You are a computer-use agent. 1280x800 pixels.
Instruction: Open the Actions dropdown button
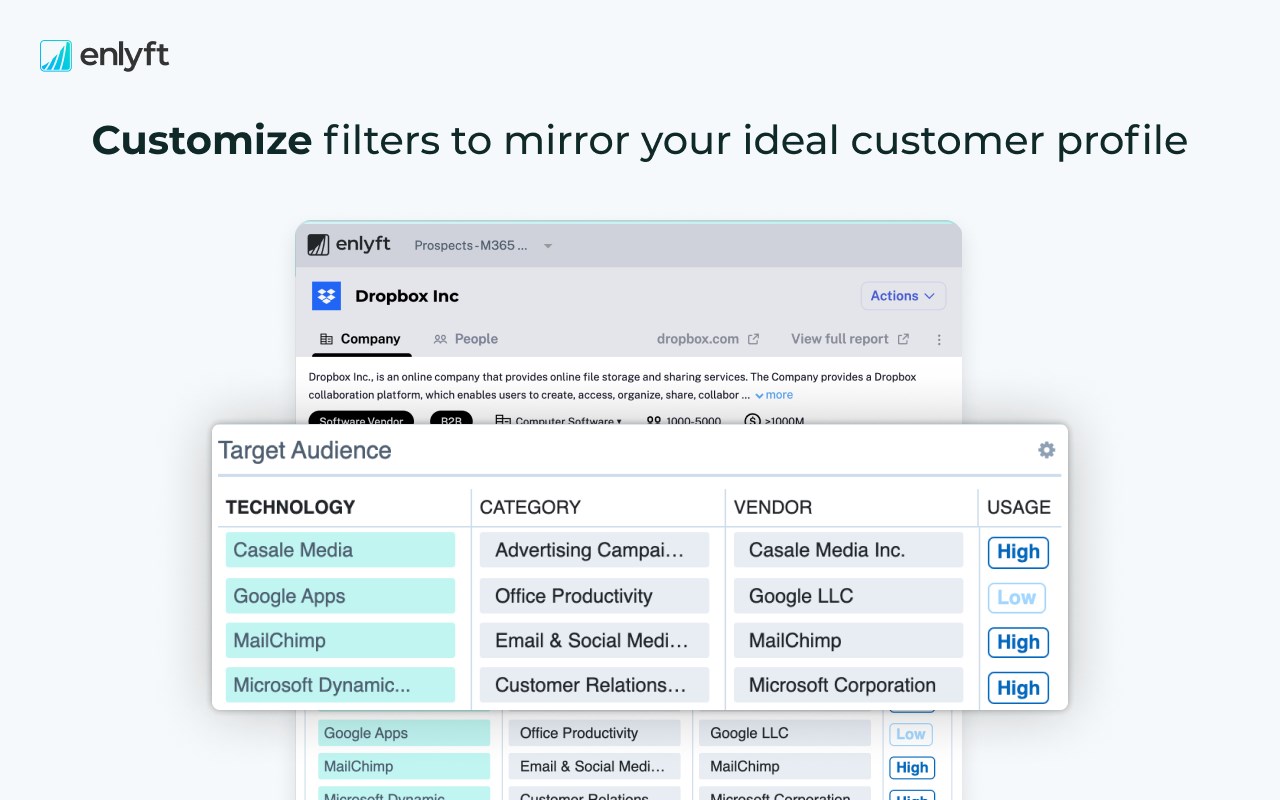click(903, 296)
